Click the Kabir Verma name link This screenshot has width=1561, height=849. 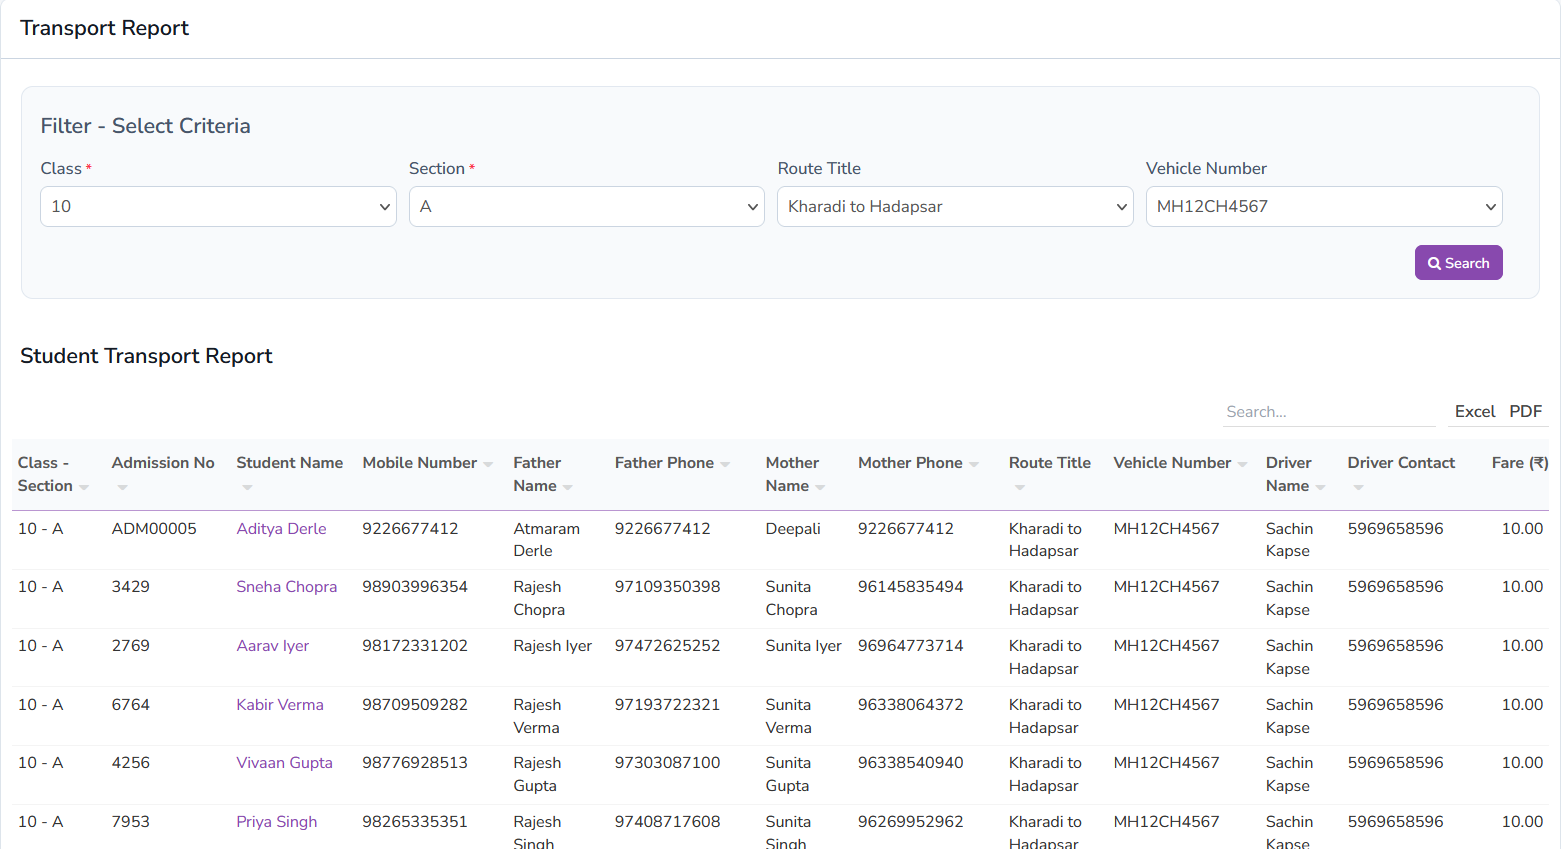[280, 705]
